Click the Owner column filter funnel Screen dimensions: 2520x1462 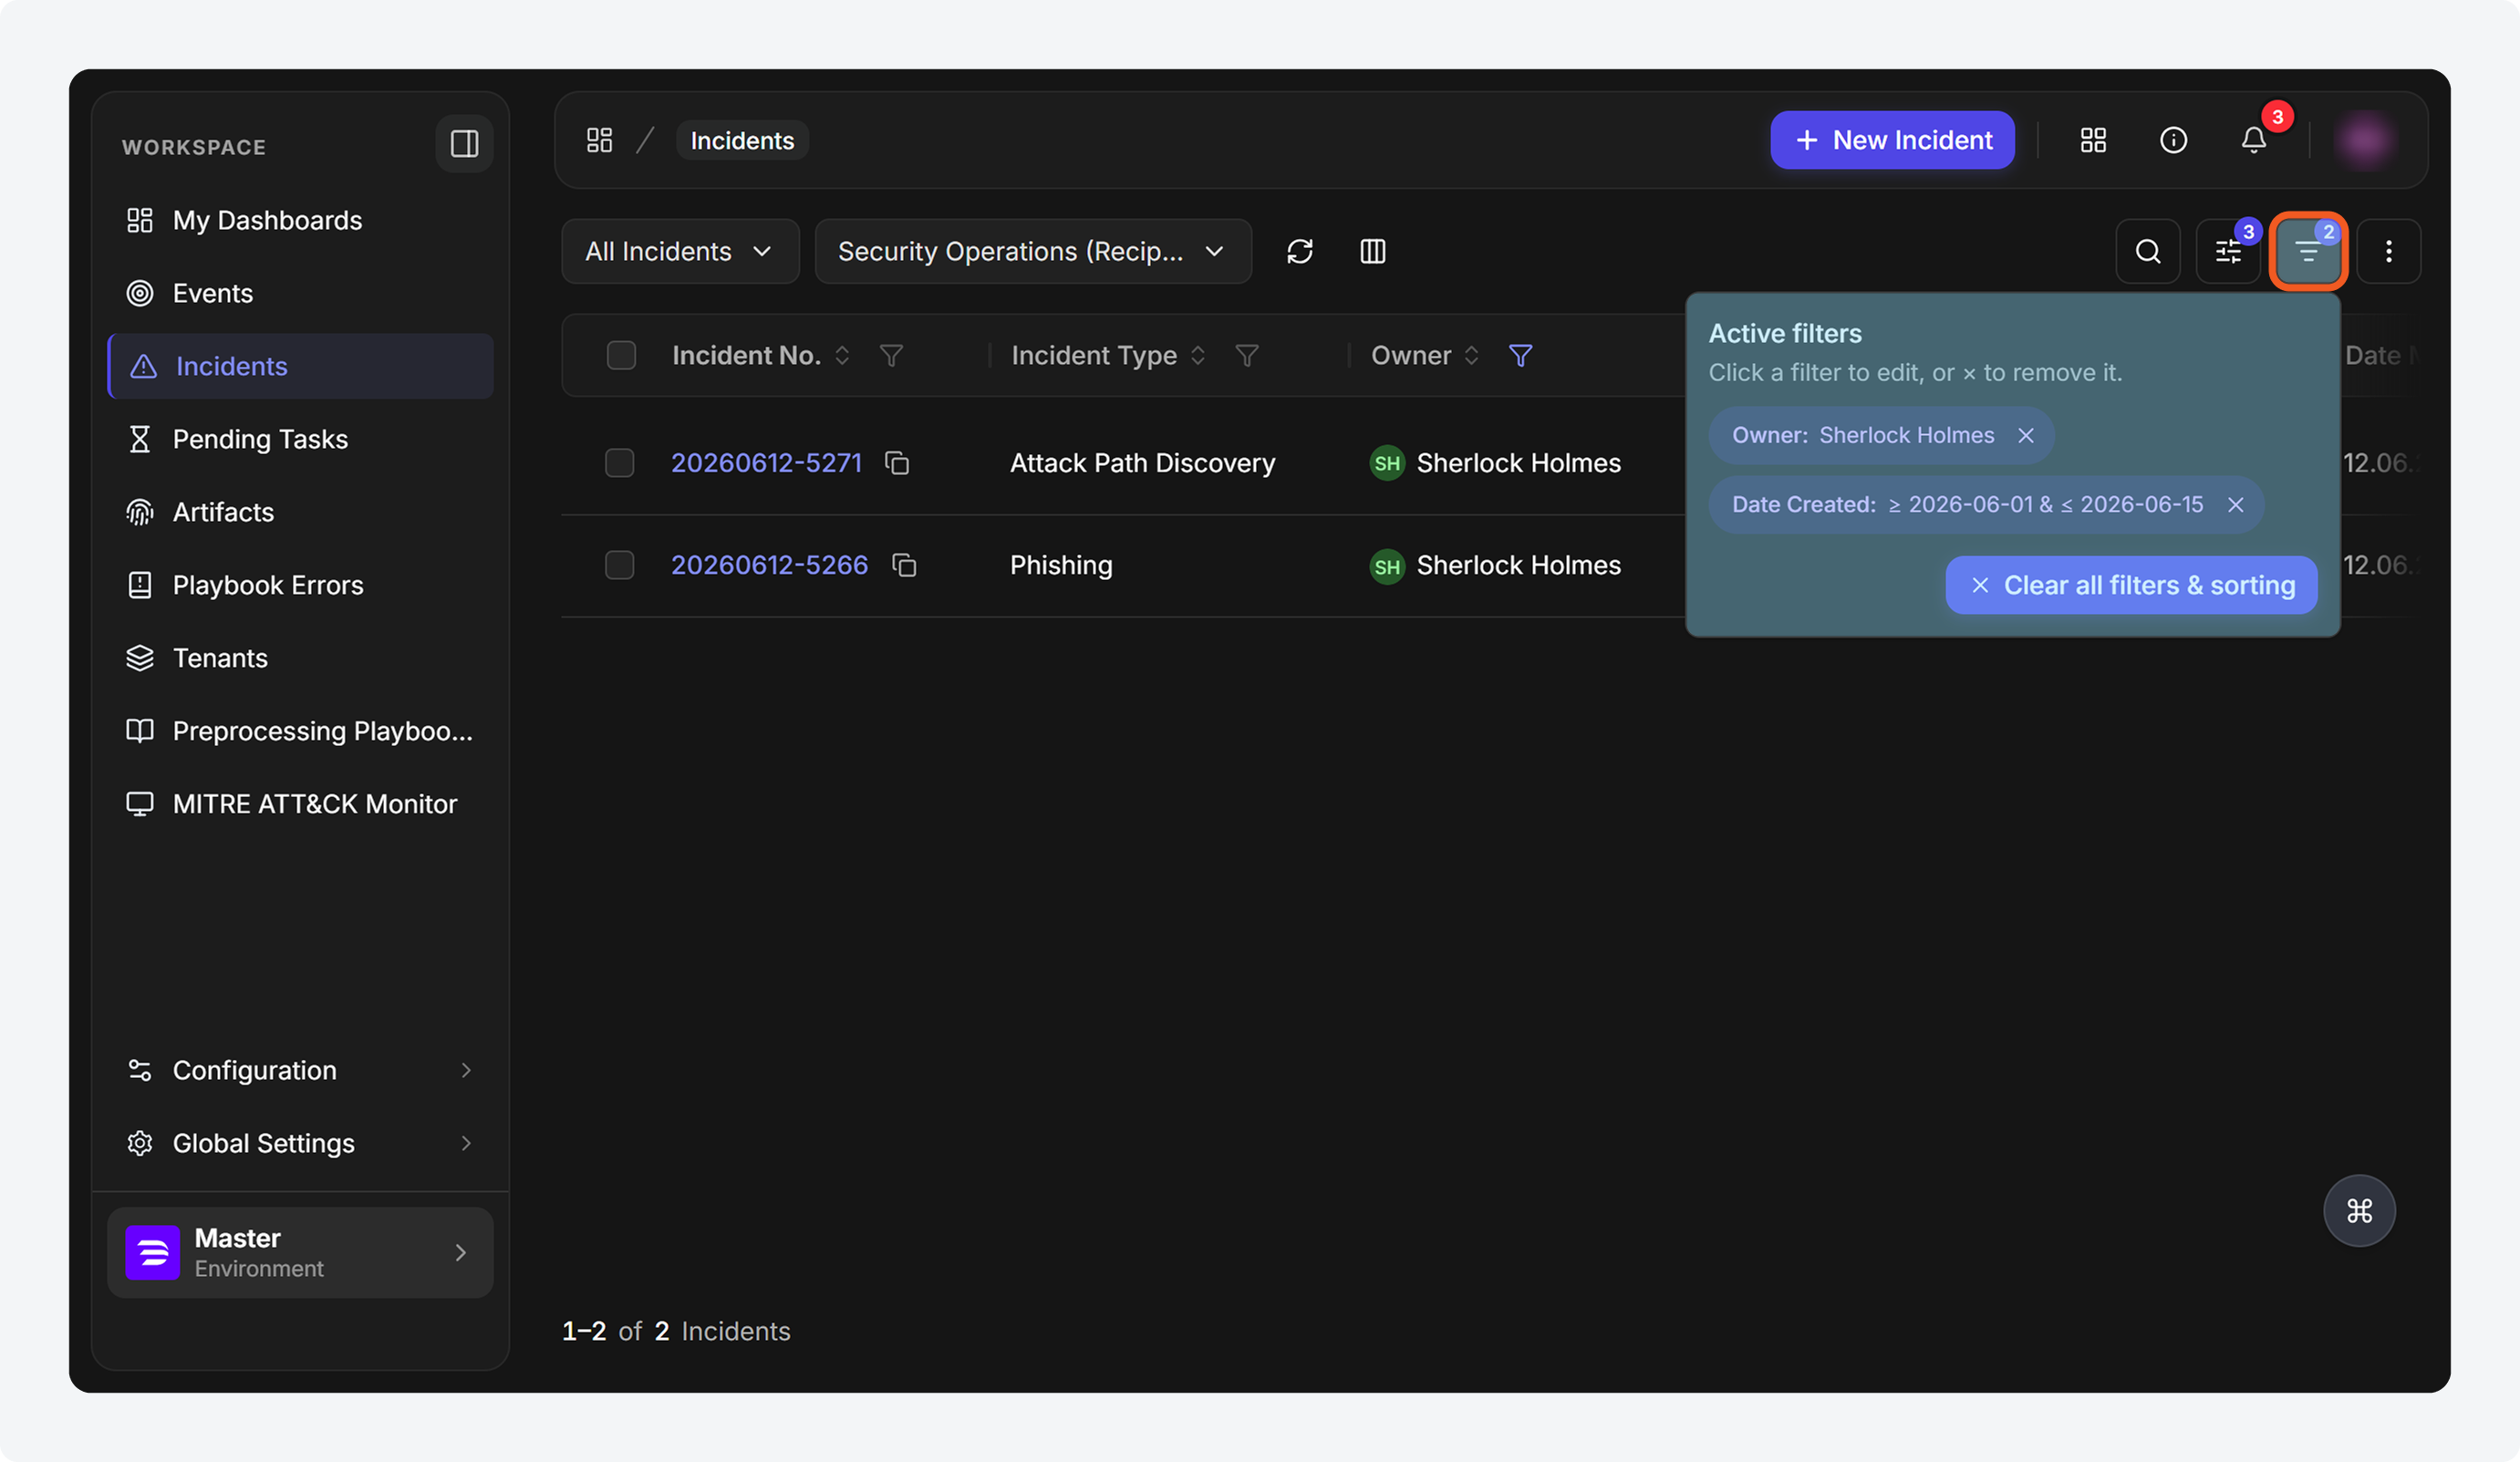click(x=1520, y=355)
